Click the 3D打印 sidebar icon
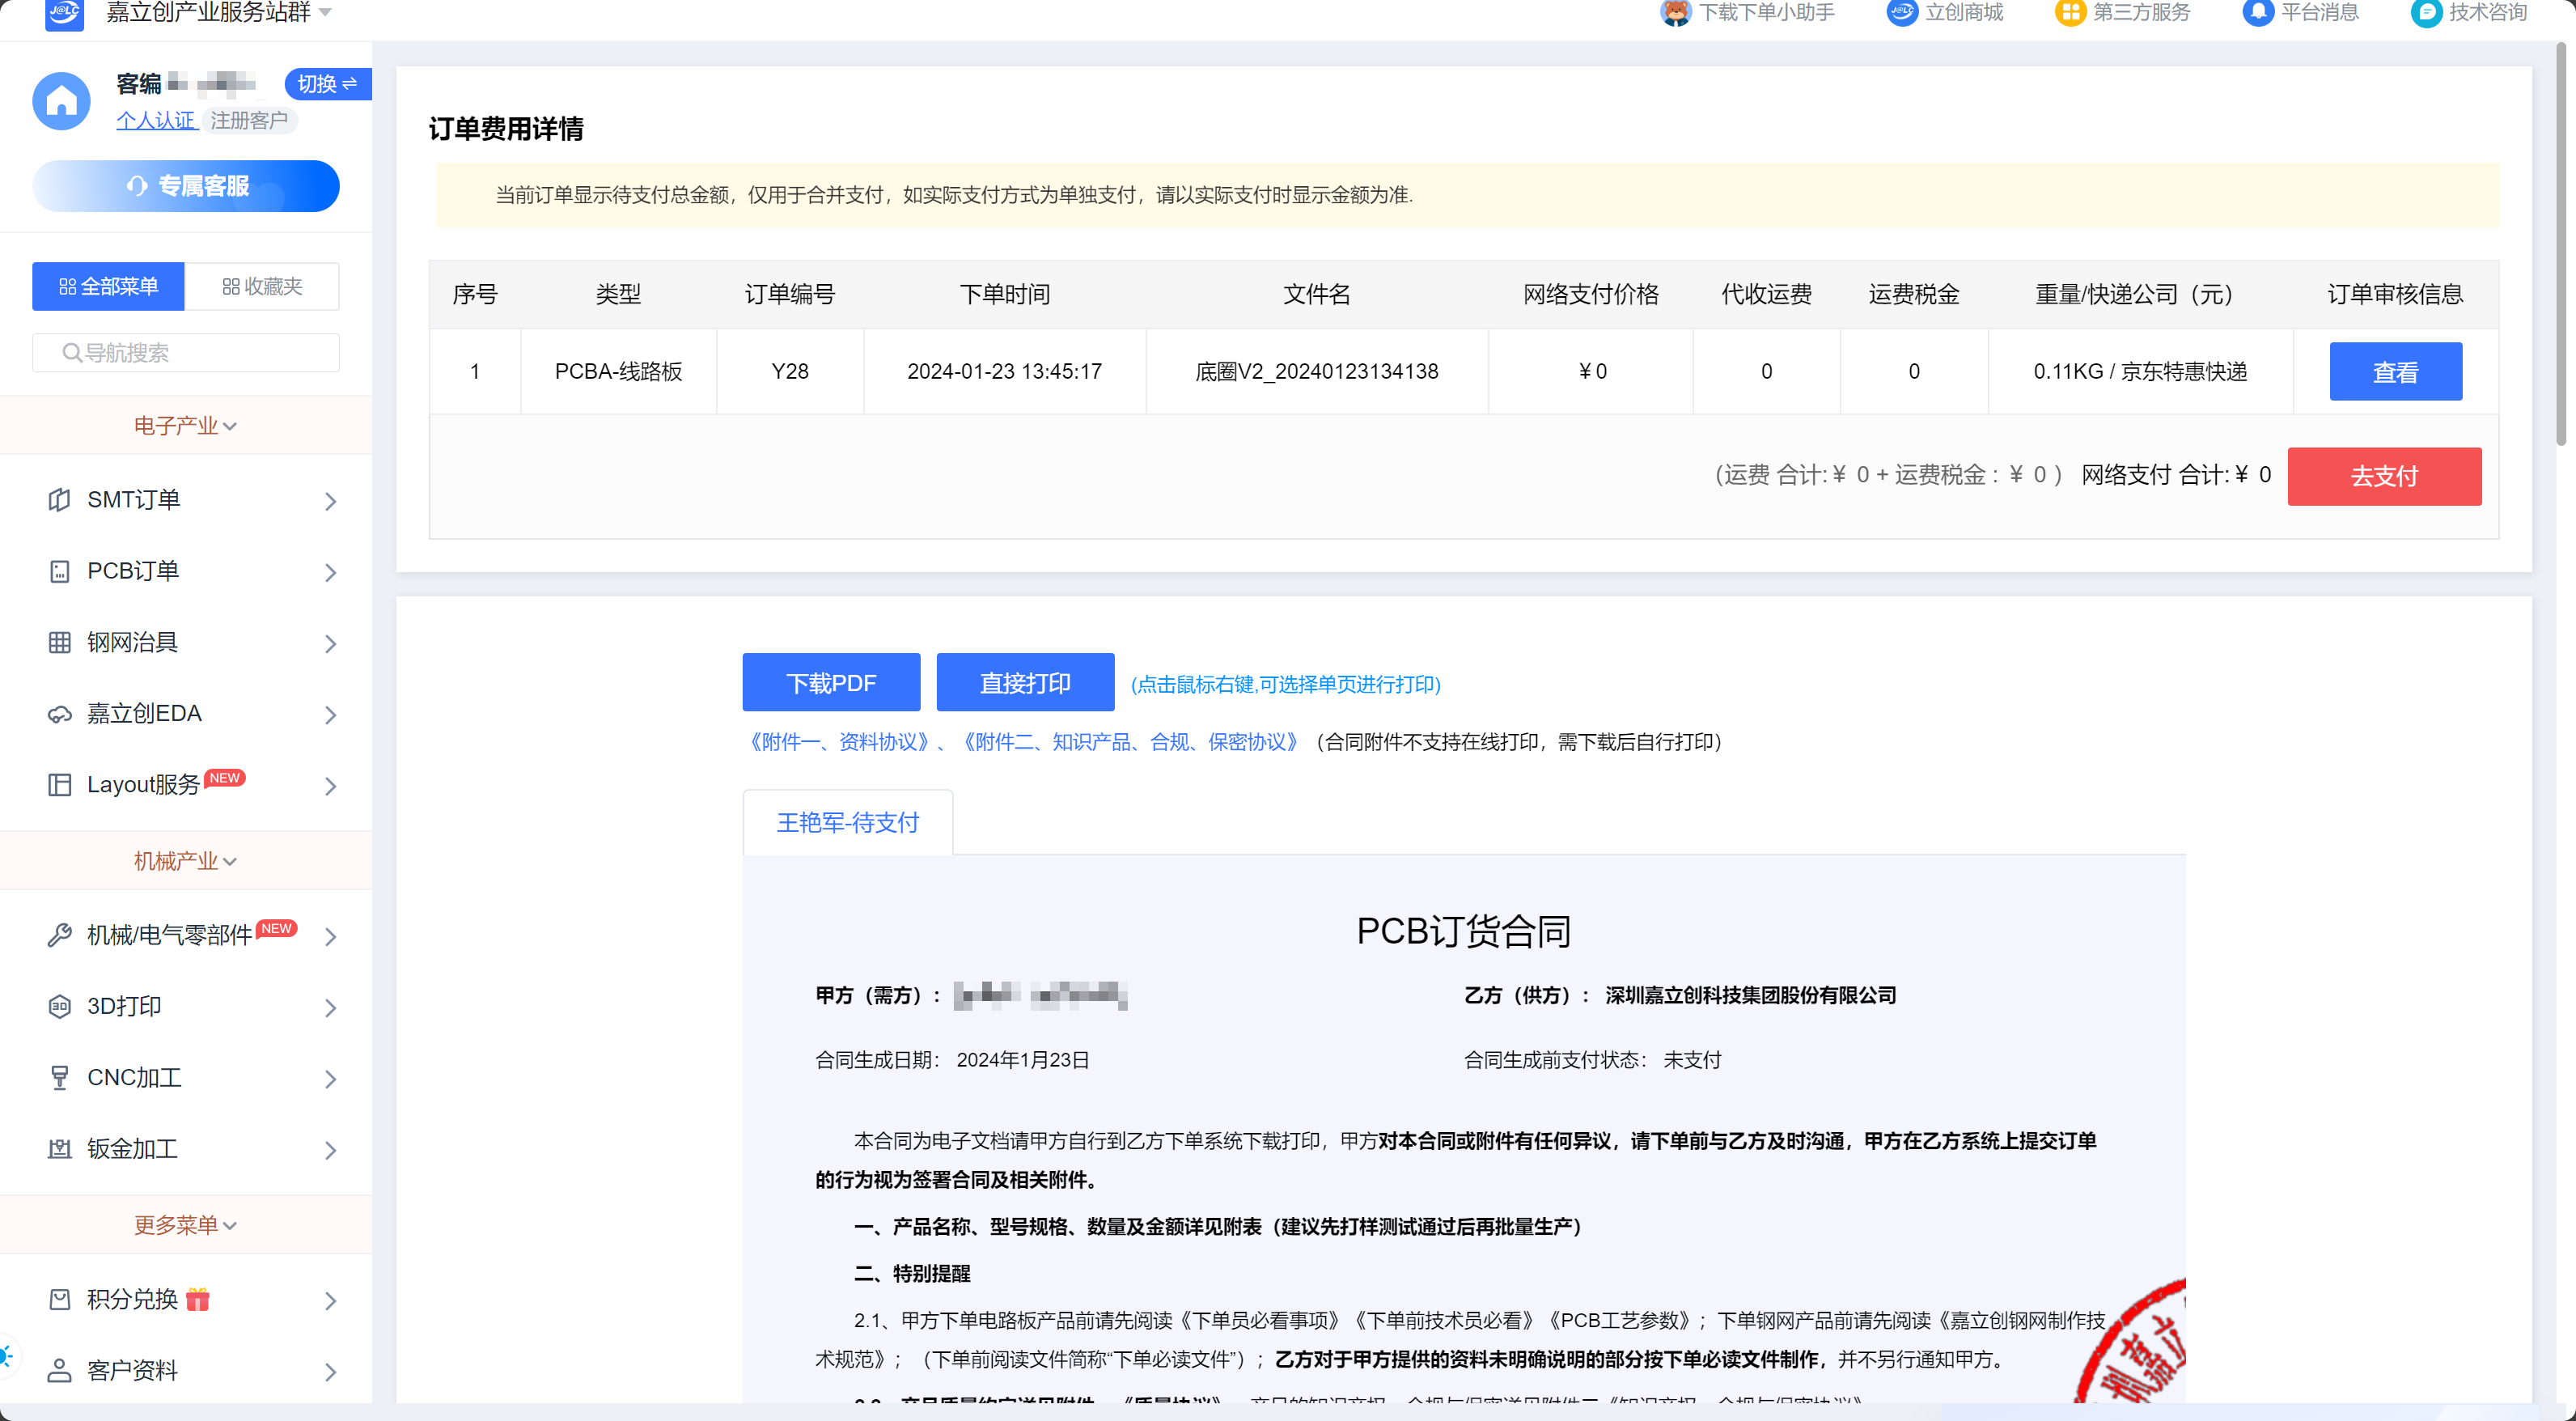 (x=59, y=1006)
